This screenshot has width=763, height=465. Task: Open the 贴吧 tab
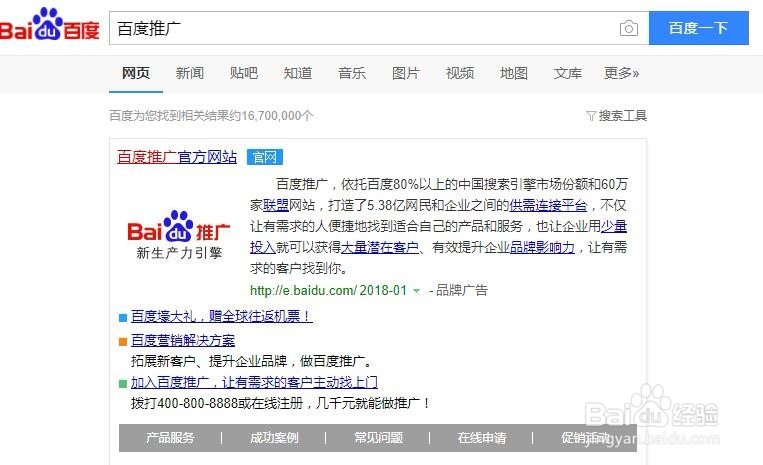tap(244, 73)
